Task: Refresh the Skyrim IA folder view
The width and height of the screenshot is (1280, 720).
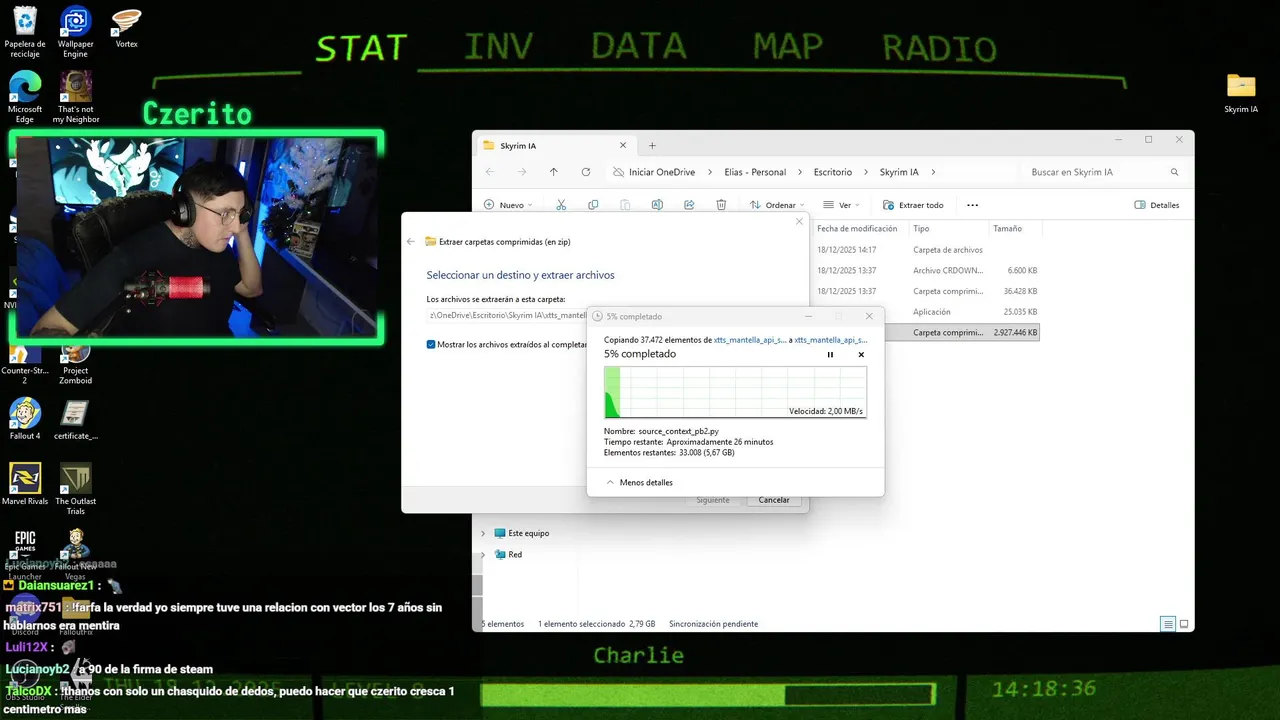Action: point(586,172)
